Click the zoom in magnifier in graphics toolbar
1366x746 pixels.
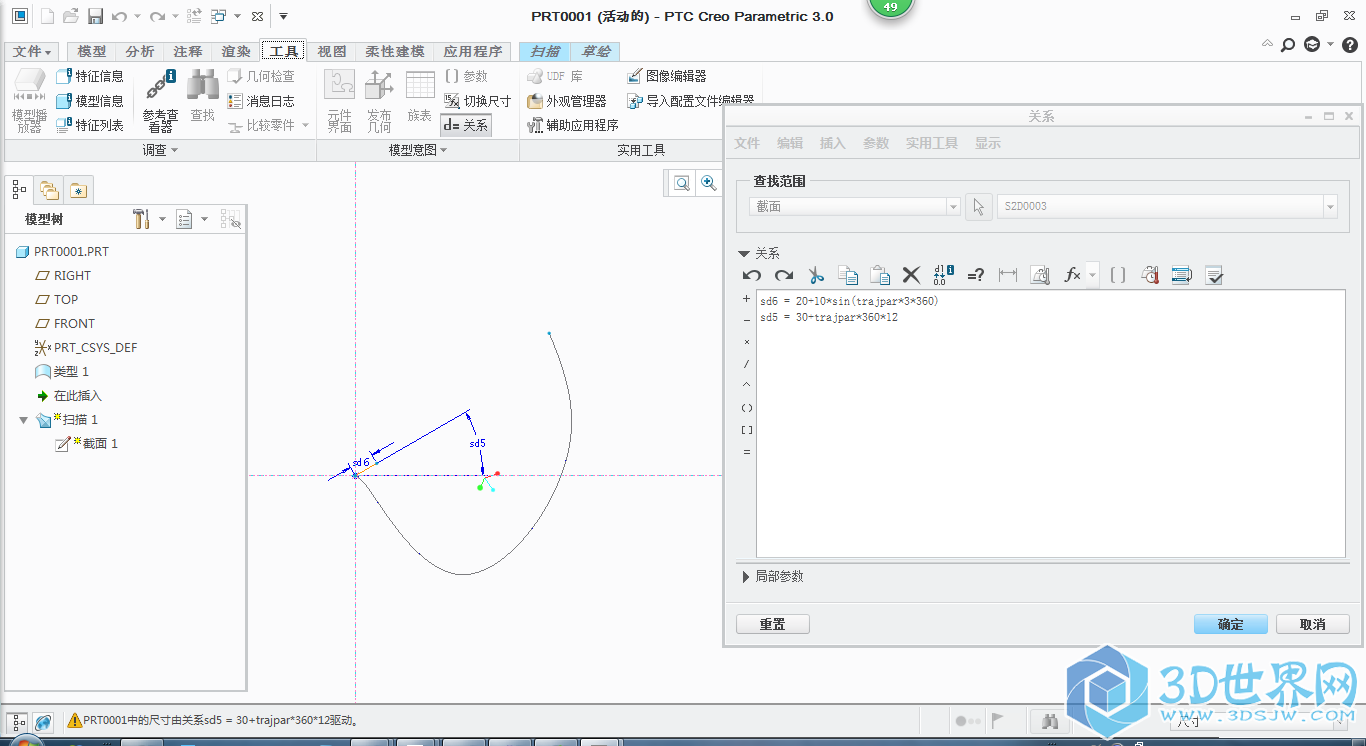[x=709, y=183]
